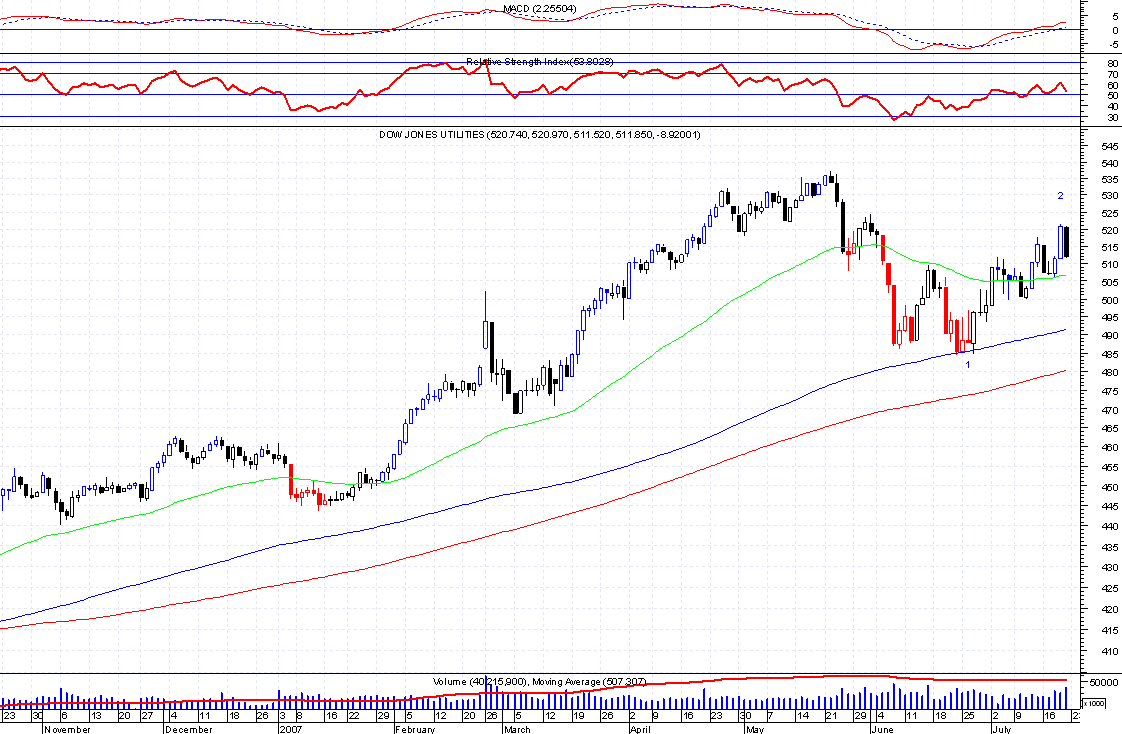Select the Relative Strength Index(53.8028) label
The width and height of the screenshot is (1122, 734).
point(540,62)
